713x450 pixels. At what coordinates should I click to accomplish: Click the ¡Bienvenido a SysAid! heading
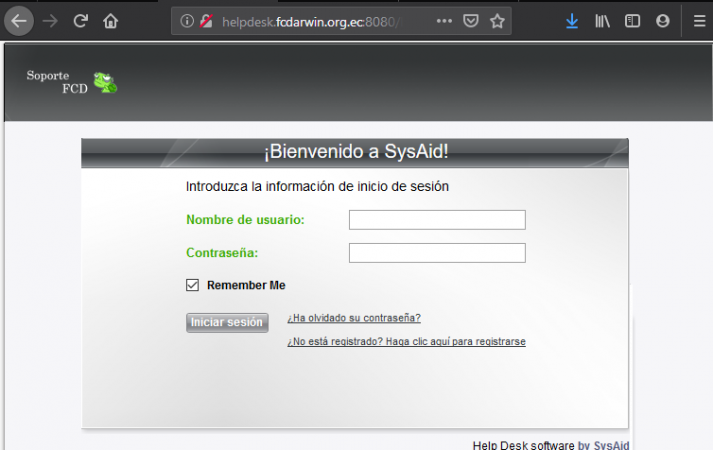(x=356, y=151)
